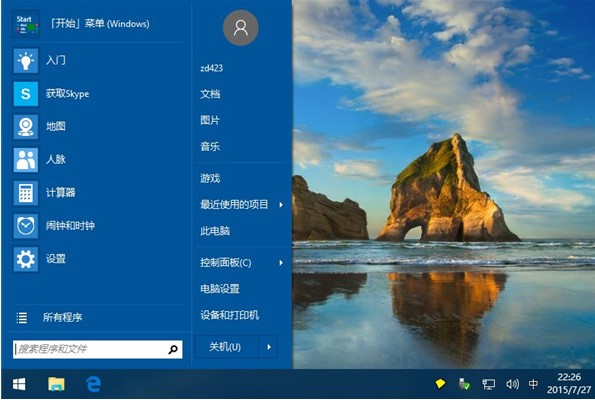Click the search magnifier icon

[x=173, y=349]
